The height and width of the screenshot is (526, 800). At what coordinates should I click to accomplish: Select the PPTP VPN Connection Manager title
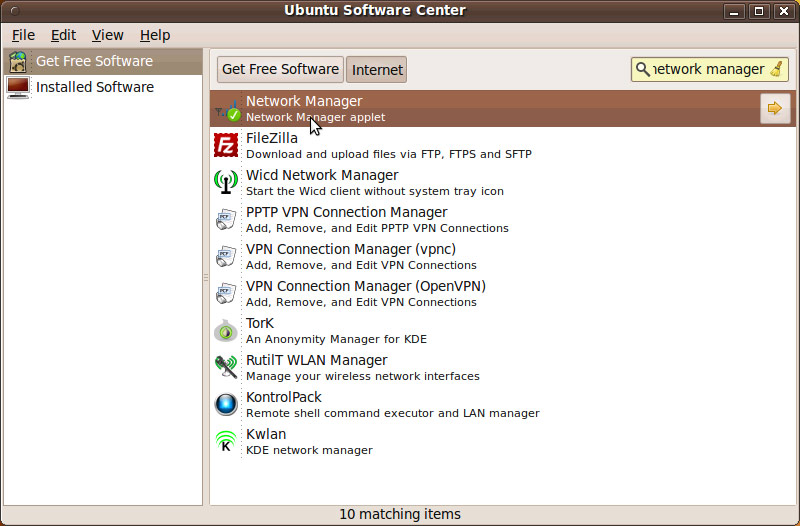(x=346, y=212)
